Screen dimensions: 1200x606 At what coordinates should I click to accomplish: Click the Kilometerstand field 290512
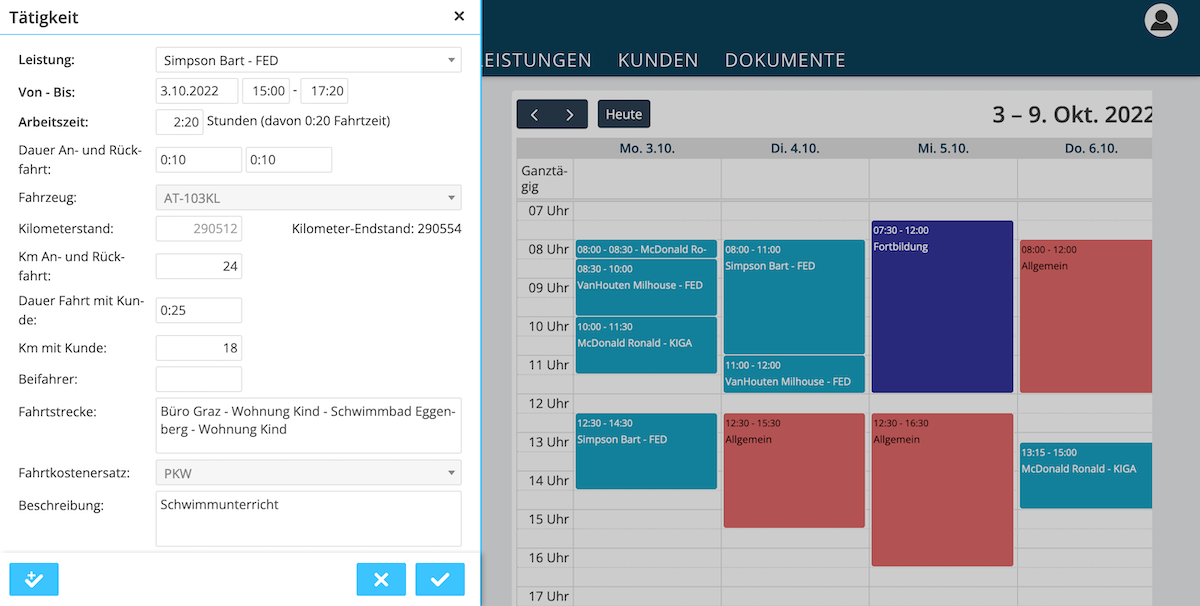click(199, 229)
